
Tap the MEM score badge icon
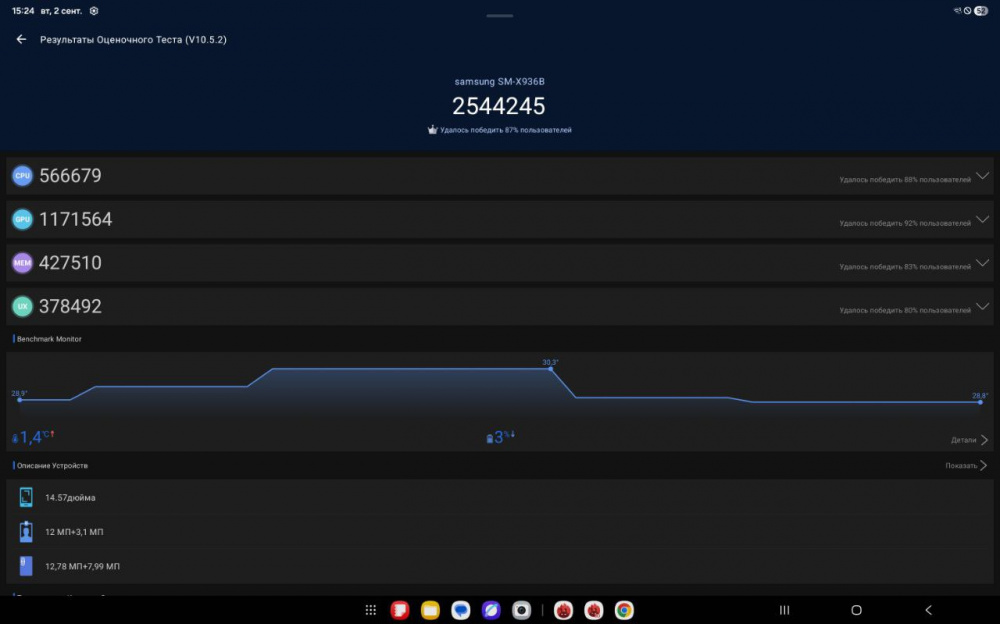22,262
